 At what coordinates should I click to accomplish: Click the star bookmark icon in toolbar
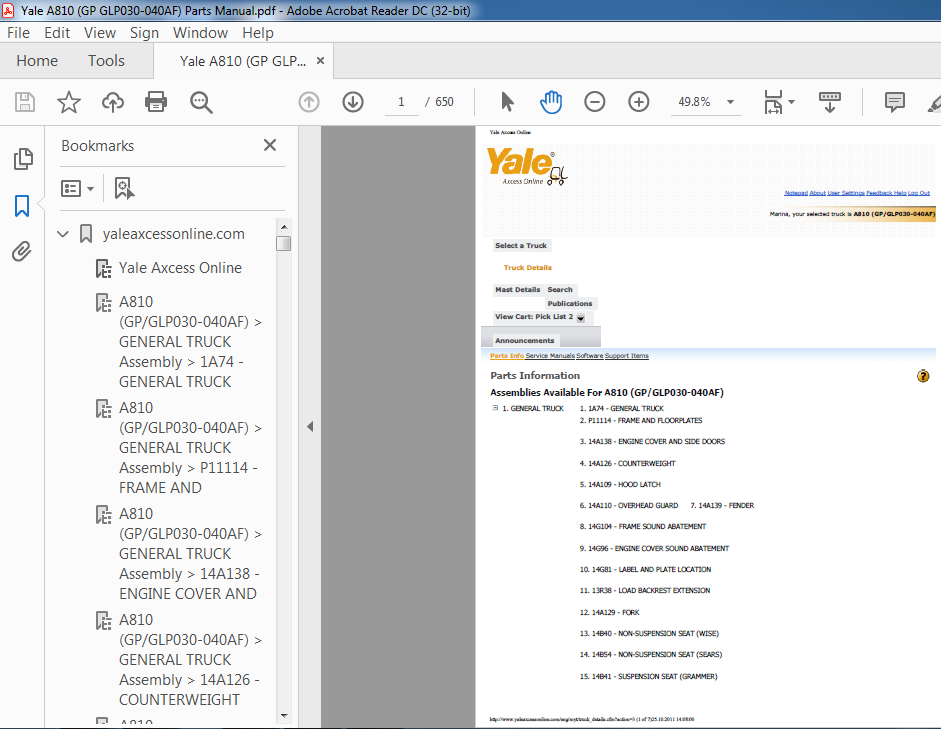69,102
